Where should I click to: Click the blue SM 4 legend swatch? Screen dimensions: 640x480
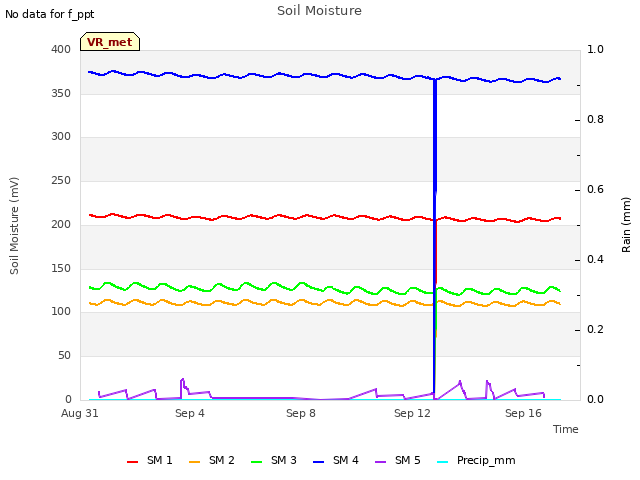[x=318, y=462]
